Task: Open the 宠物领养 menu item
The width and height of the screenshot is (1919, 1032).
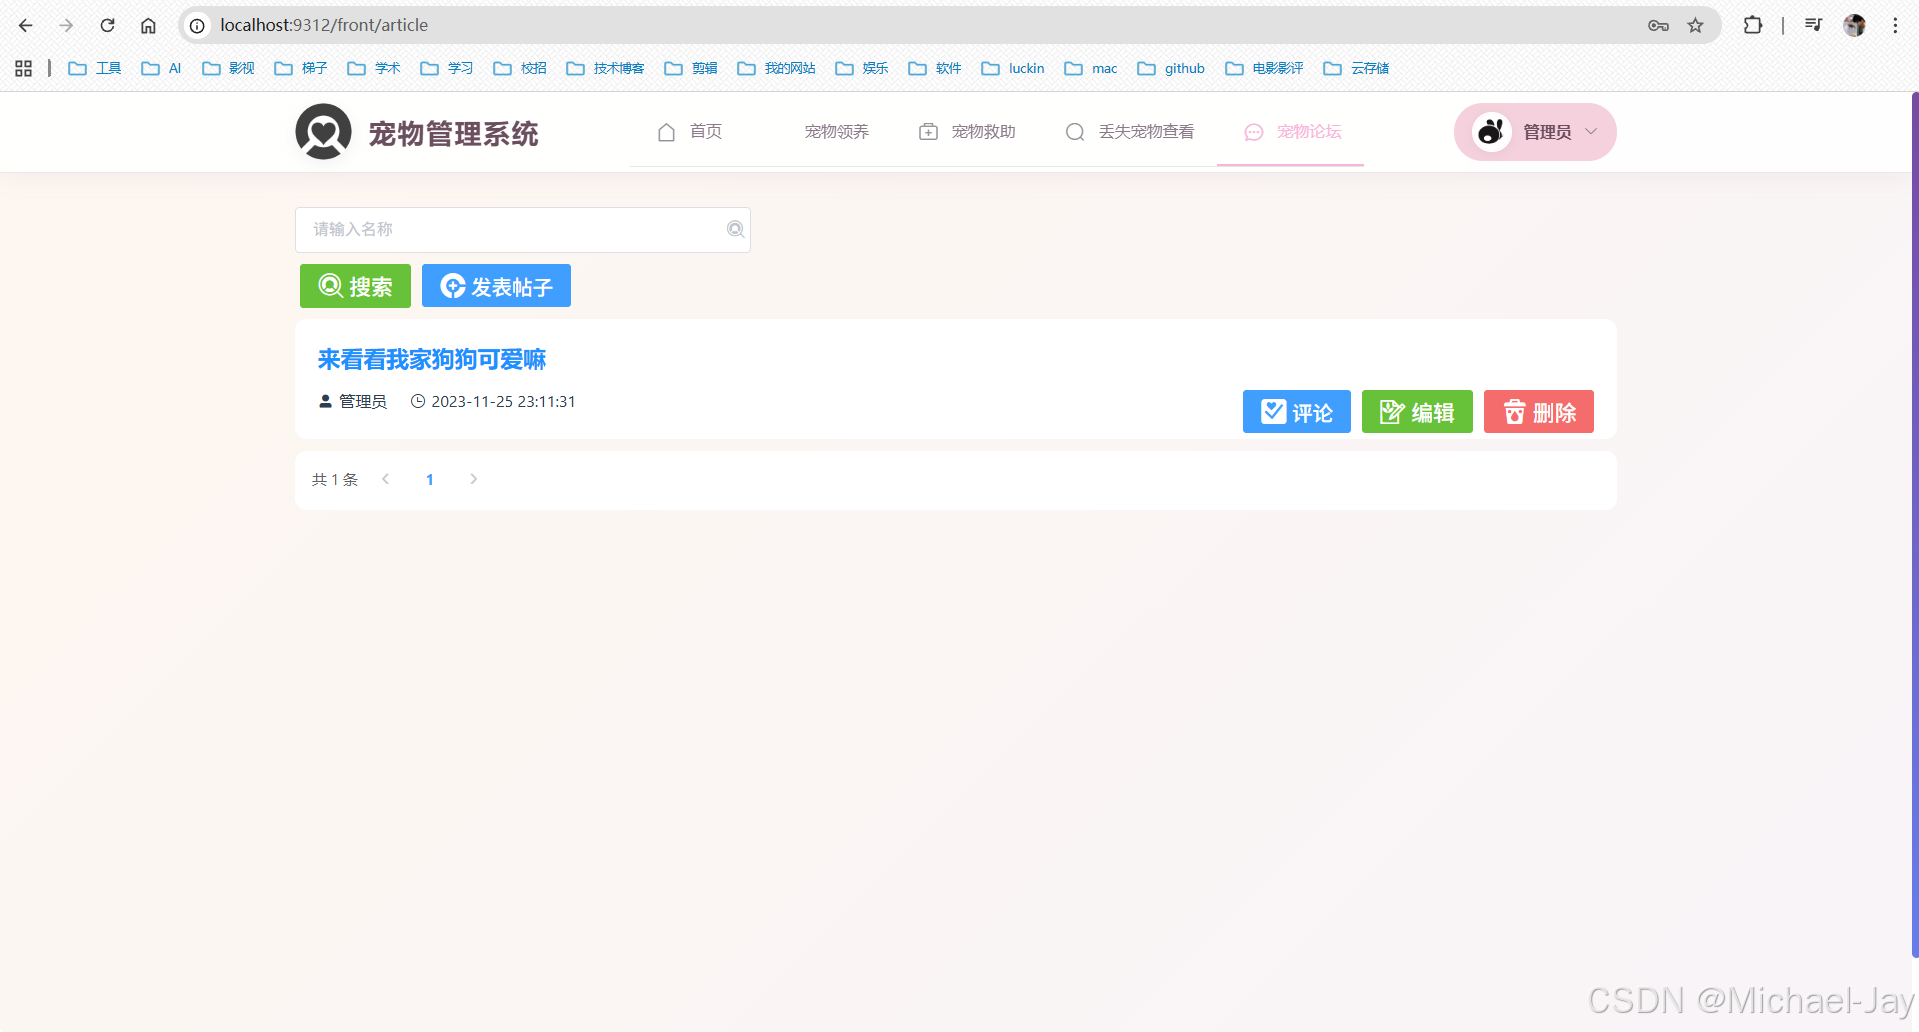Action: point(837,132)
